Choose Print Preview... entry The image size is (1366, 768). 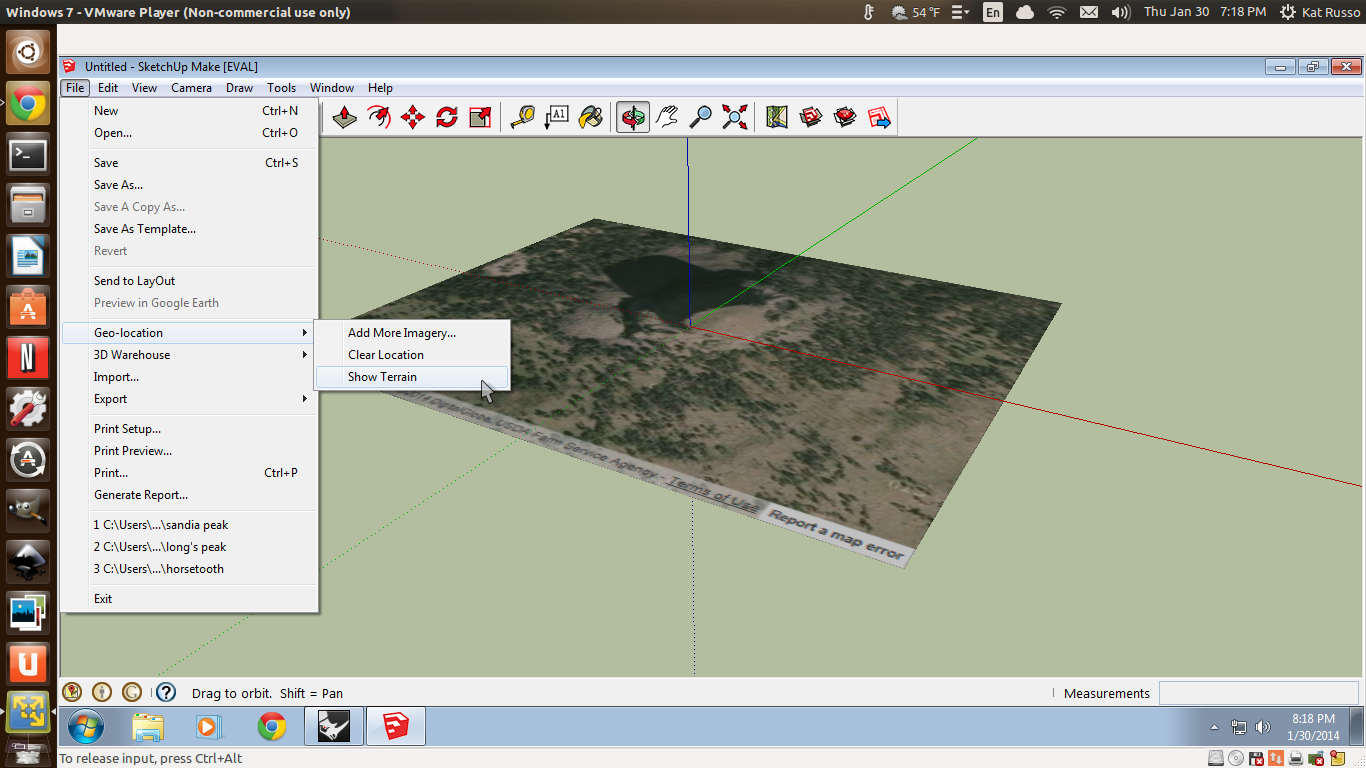pyautogui.click(x=188, y=451)
